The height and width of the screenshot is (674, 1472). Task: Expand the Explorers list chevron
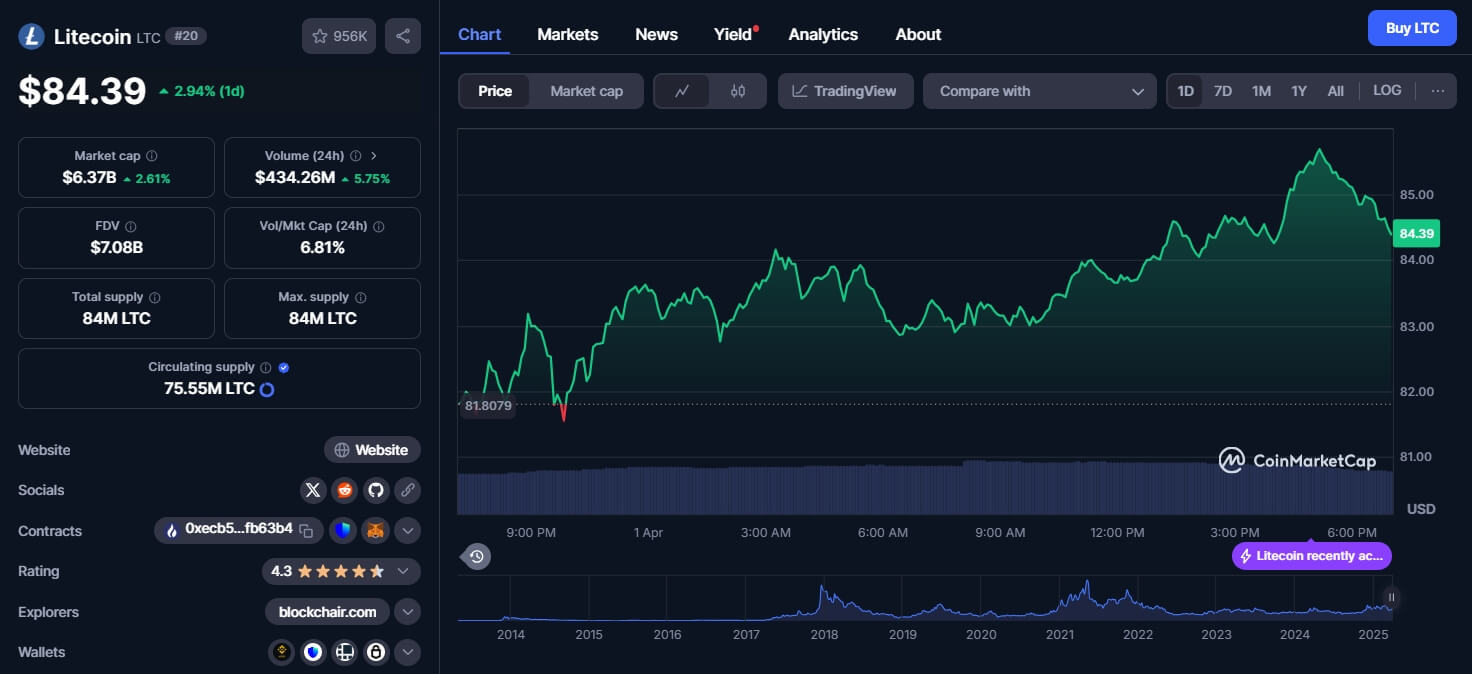point(407,612)
